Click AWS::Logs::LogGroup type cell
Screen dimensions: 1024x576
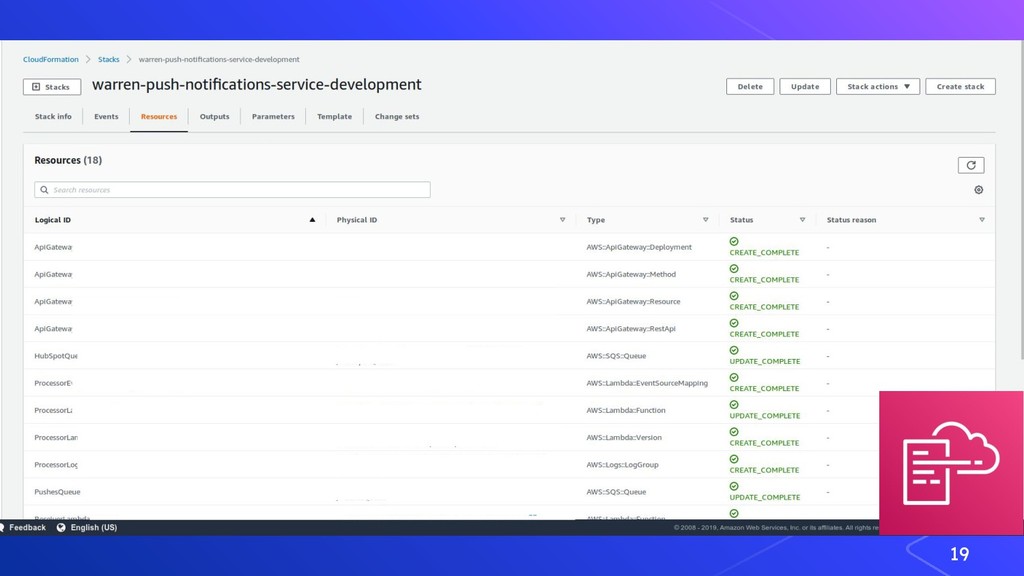(622, 465)
